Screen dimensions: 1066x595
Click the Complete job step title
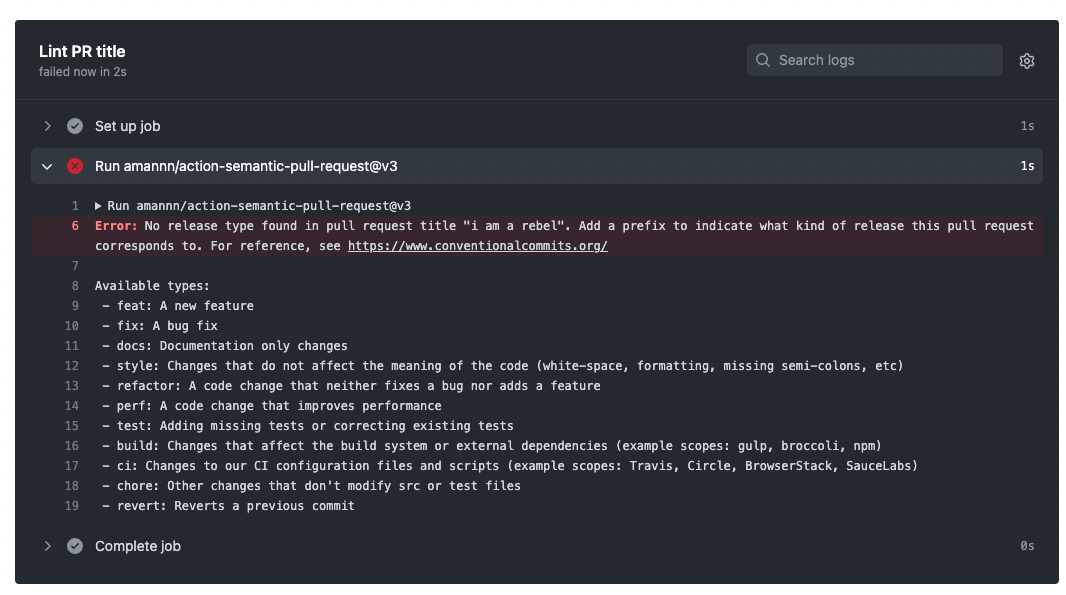point(138,546)
